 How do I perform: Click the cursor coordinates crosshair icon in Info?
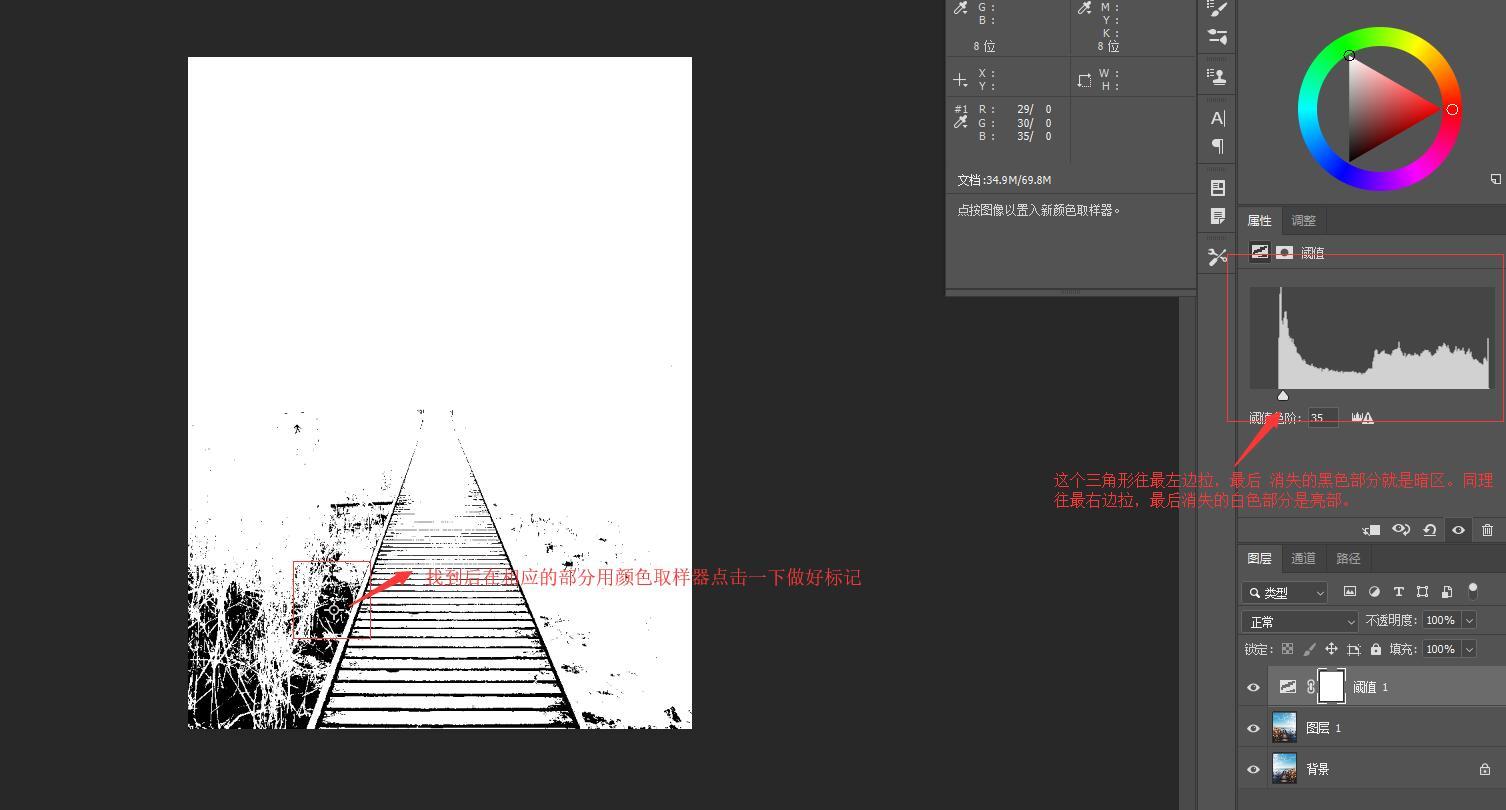(x=961, y=80)
